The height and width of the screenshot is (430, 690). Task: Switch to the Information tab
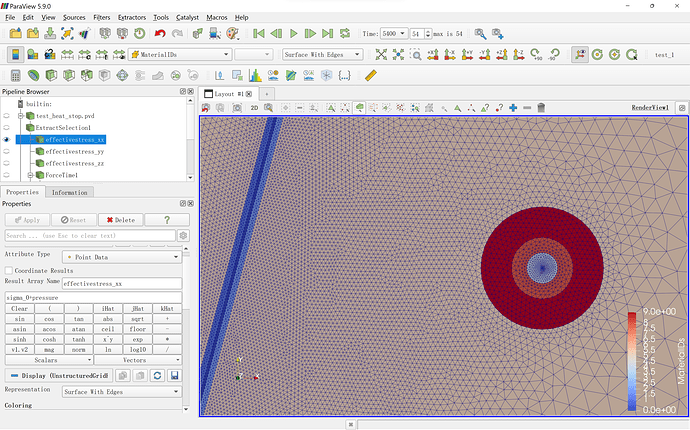click(x=69, y=192)
